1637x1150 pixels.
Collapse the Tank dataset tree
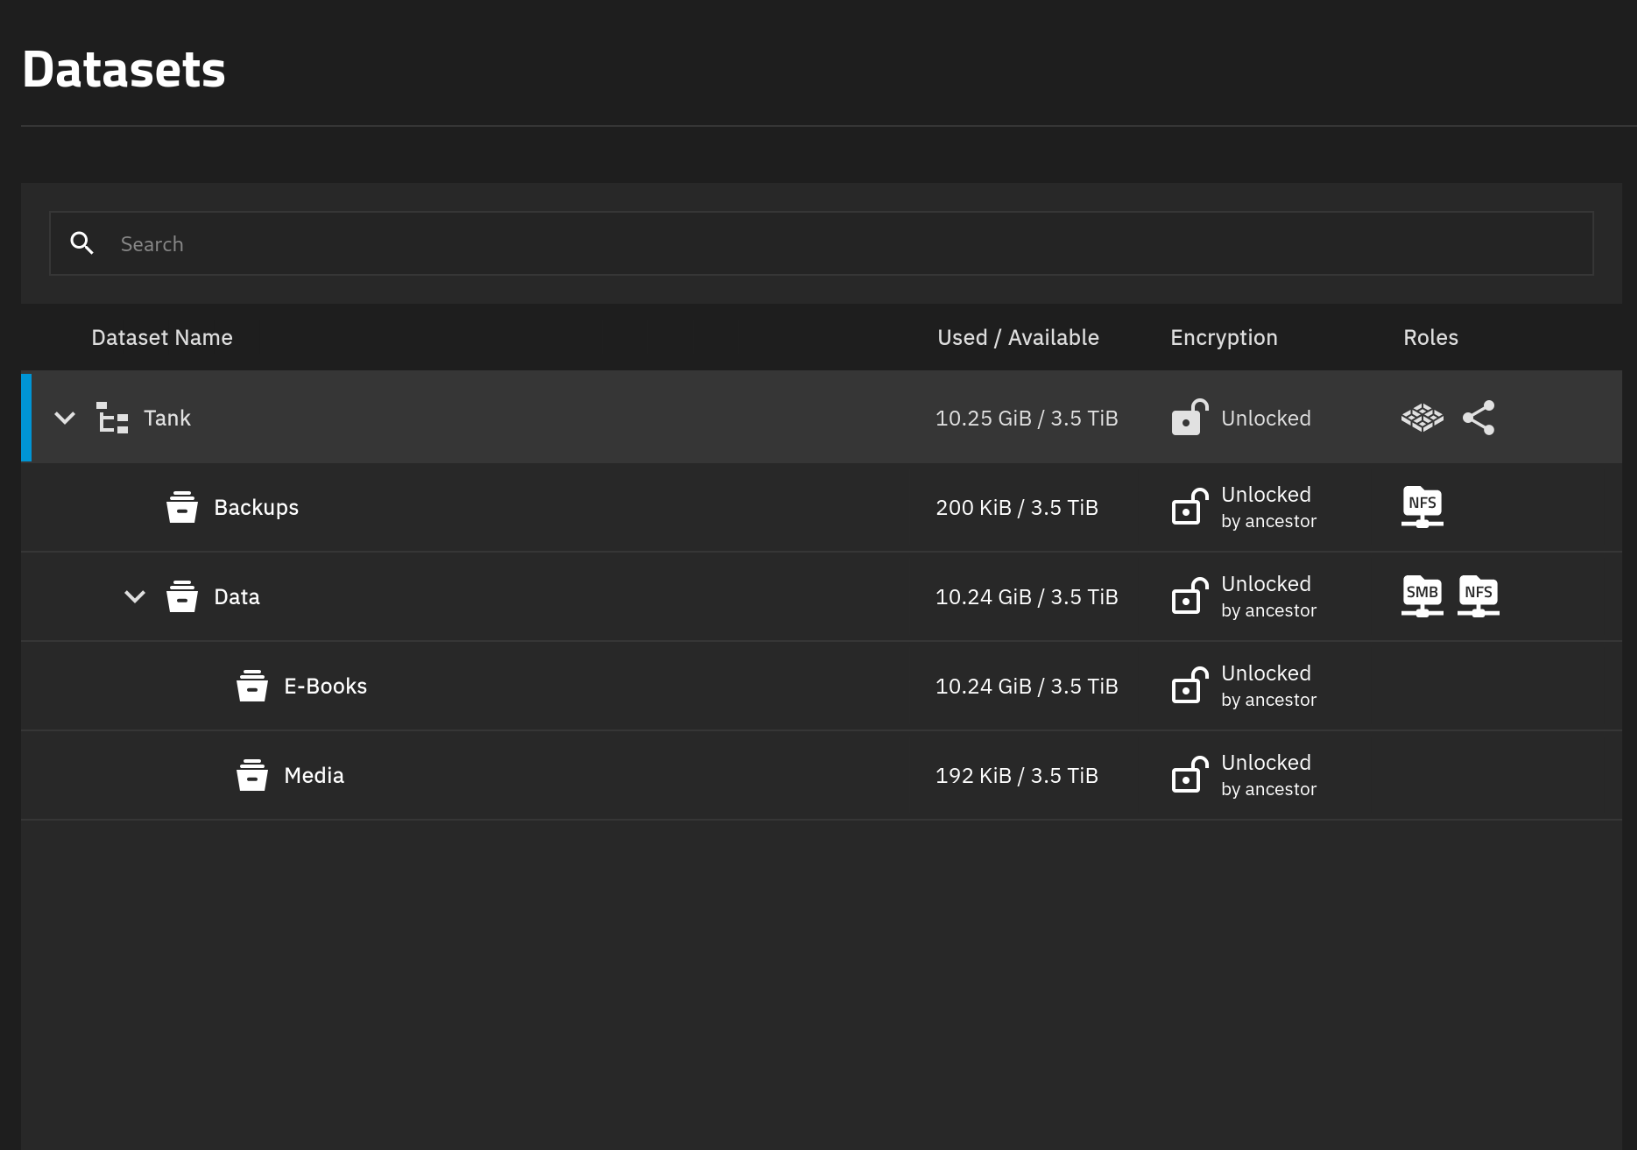[64, 417]
